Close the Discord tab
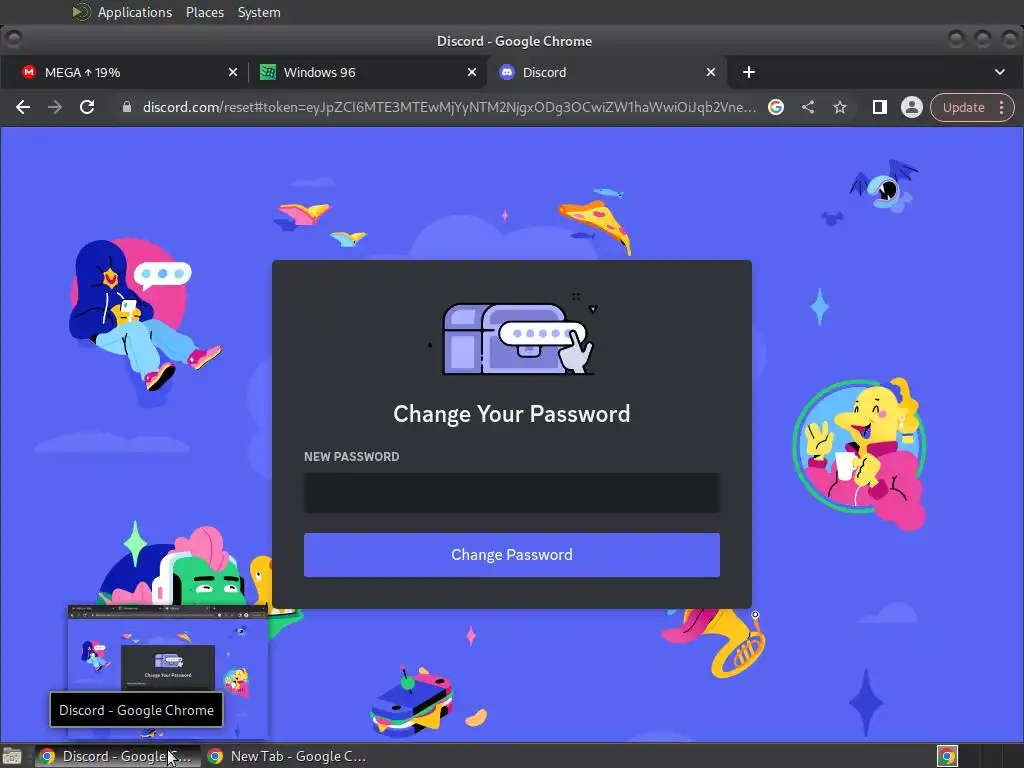Screen dimensions: 1024x768 [x=711, y=72]
